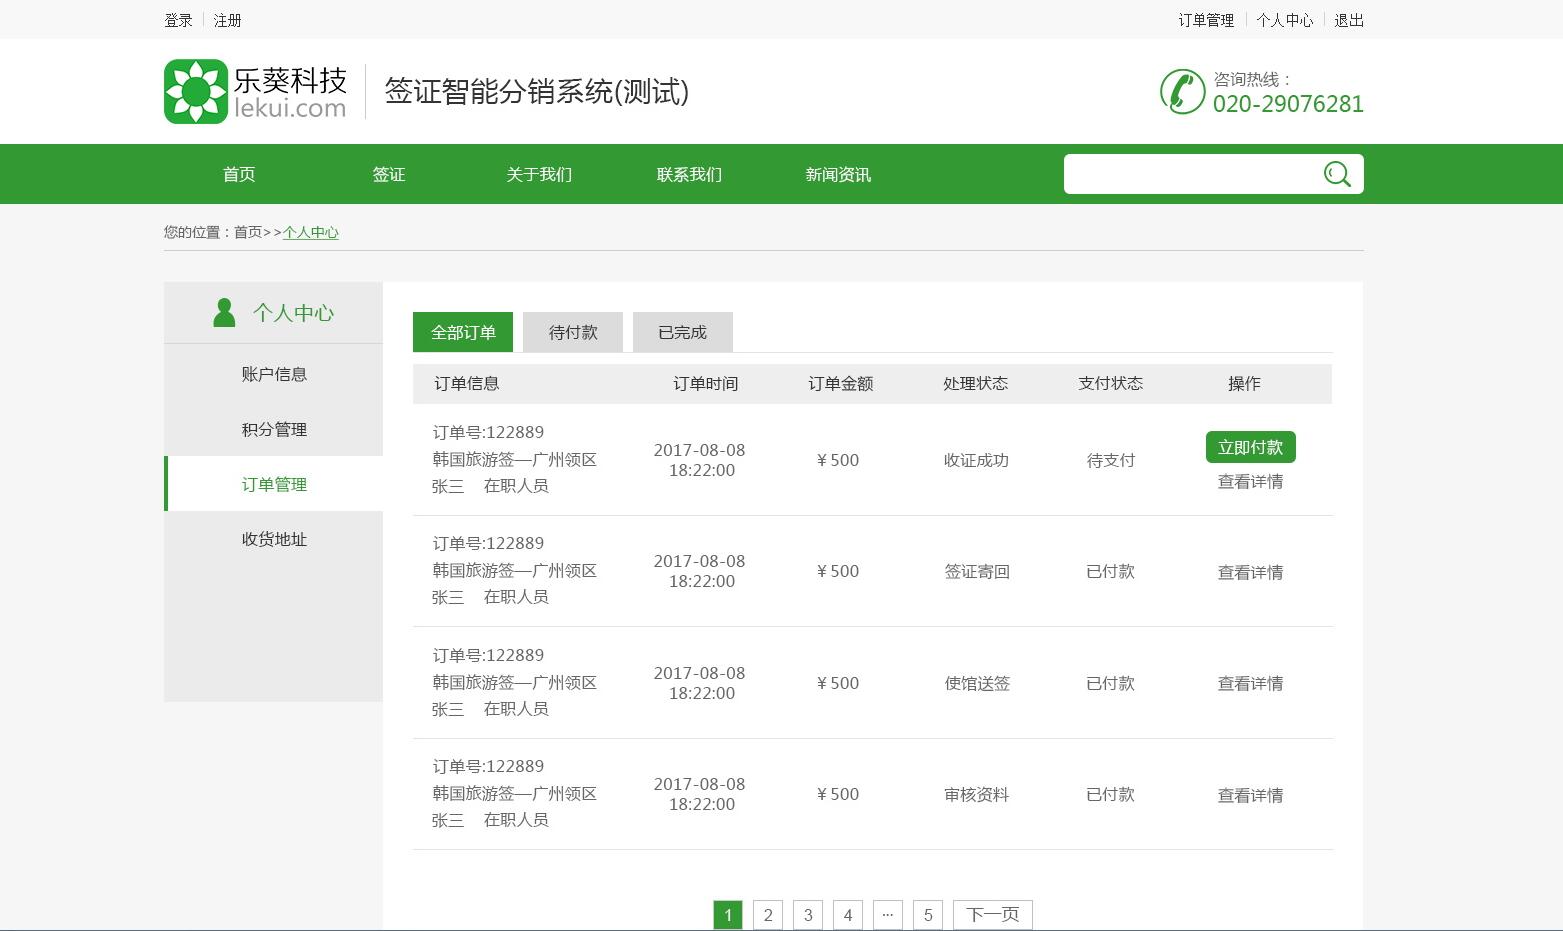This screenshot has height=931, width=1563.
Task: Navigate to 新闻资讯
Action: (x=837, y=173)
